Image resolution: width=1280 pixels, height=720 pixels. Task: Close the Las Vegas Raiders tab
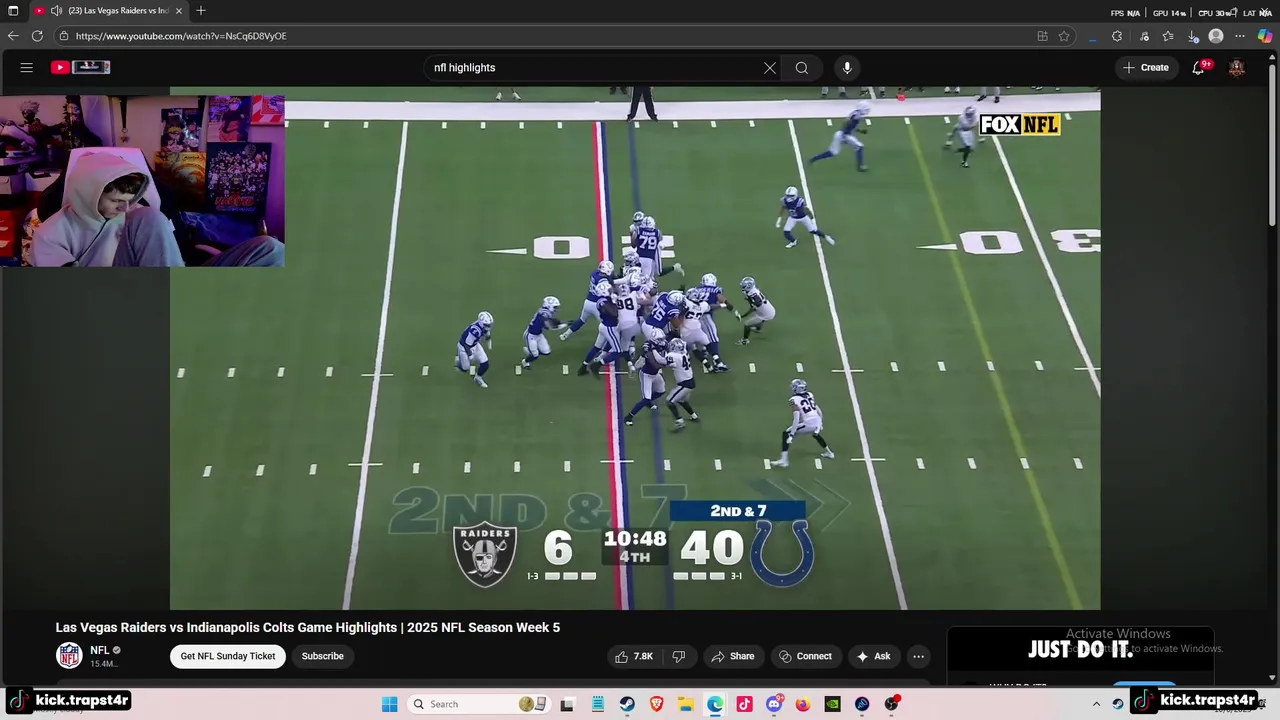pyautogui.click(x=179, y=11)
